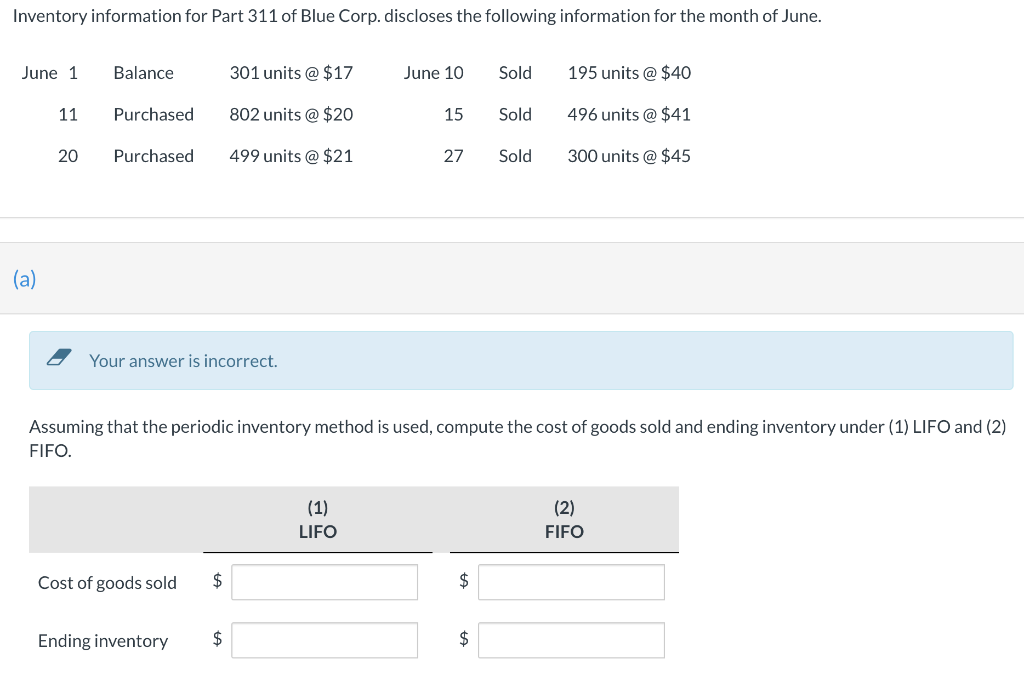
Task: Click the 'June 1' date text
Action: tap(50, 73)
